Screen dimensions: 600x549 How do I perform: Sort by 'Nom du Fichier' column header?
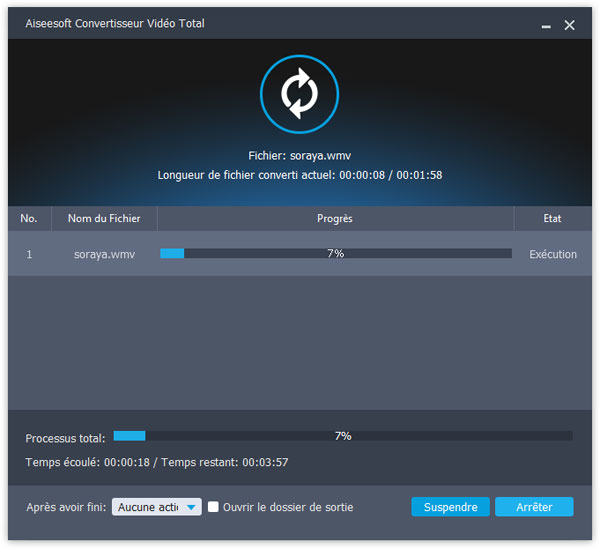(x=104, y=219)
